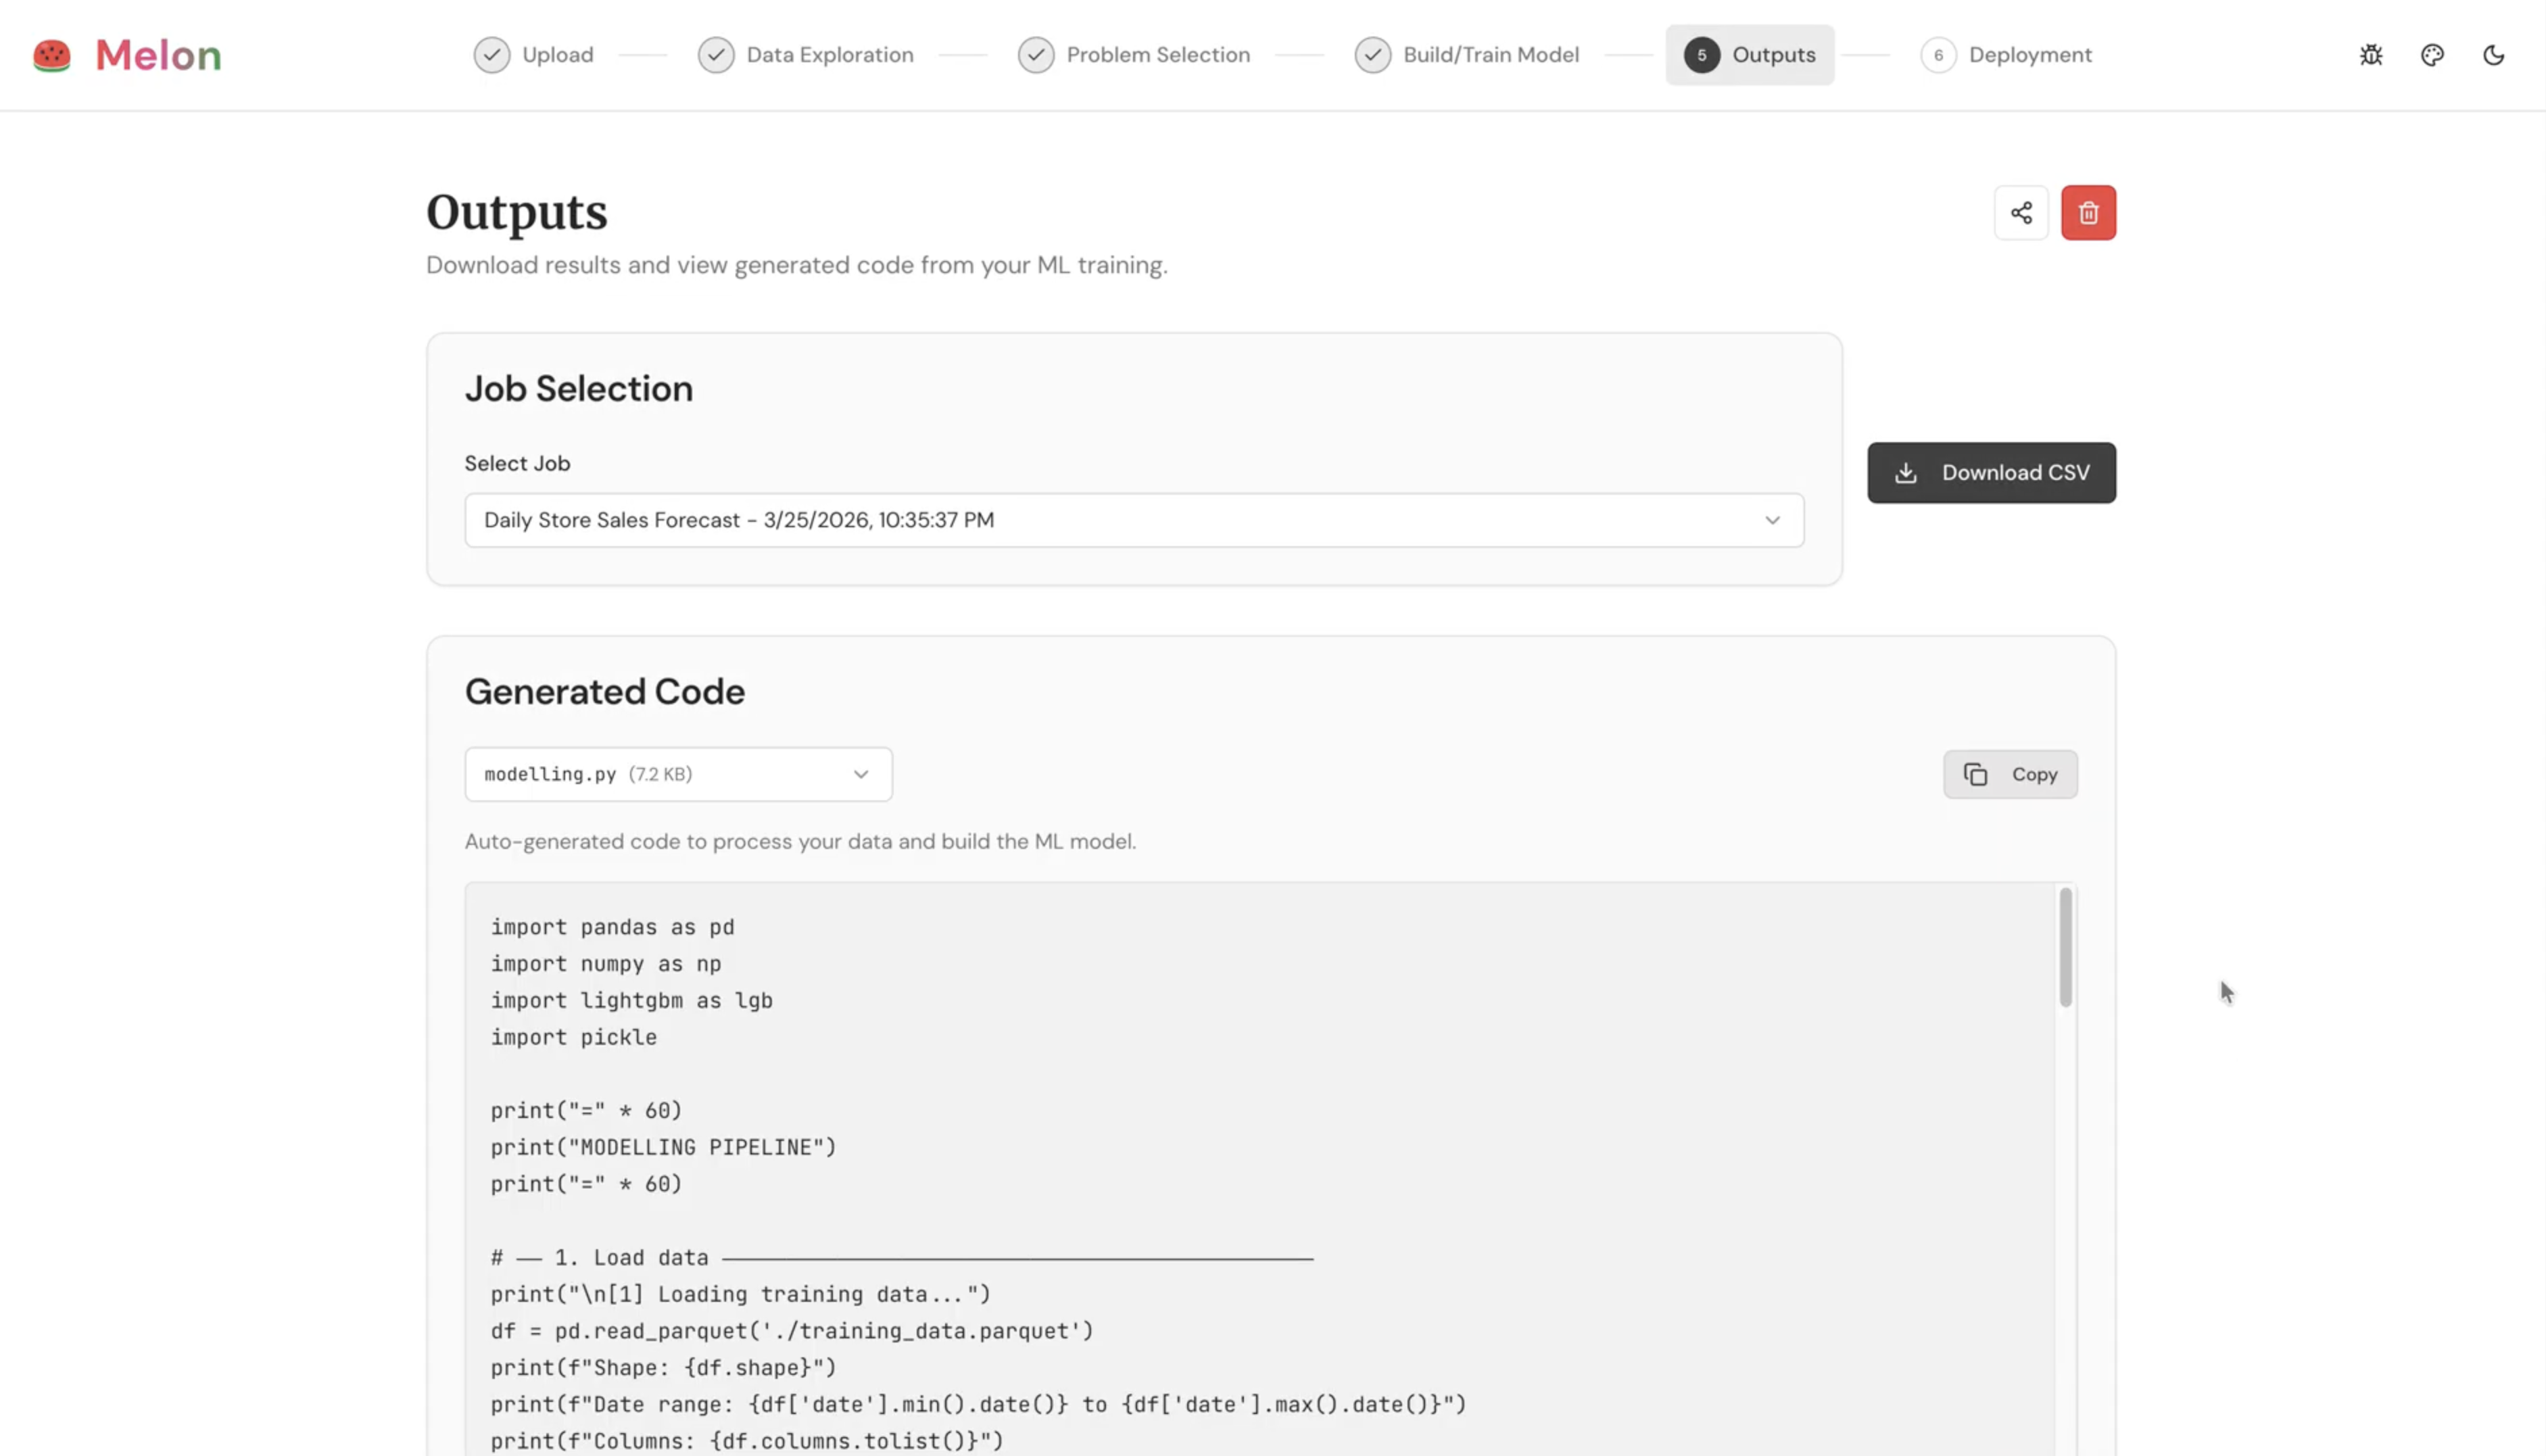Open the color theme palette icon

pos(2432,55)
